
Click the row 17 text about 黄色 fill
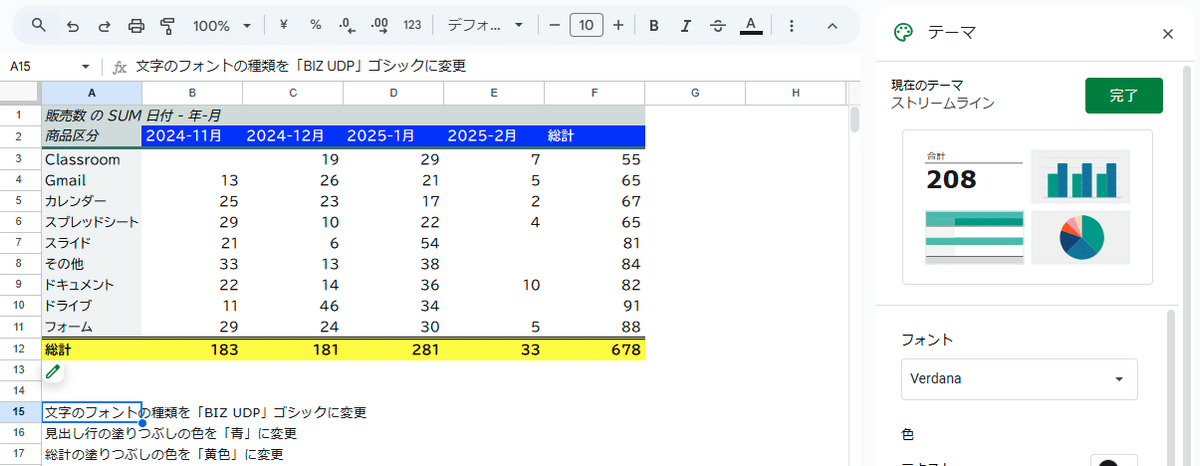[x=164, y=454]
